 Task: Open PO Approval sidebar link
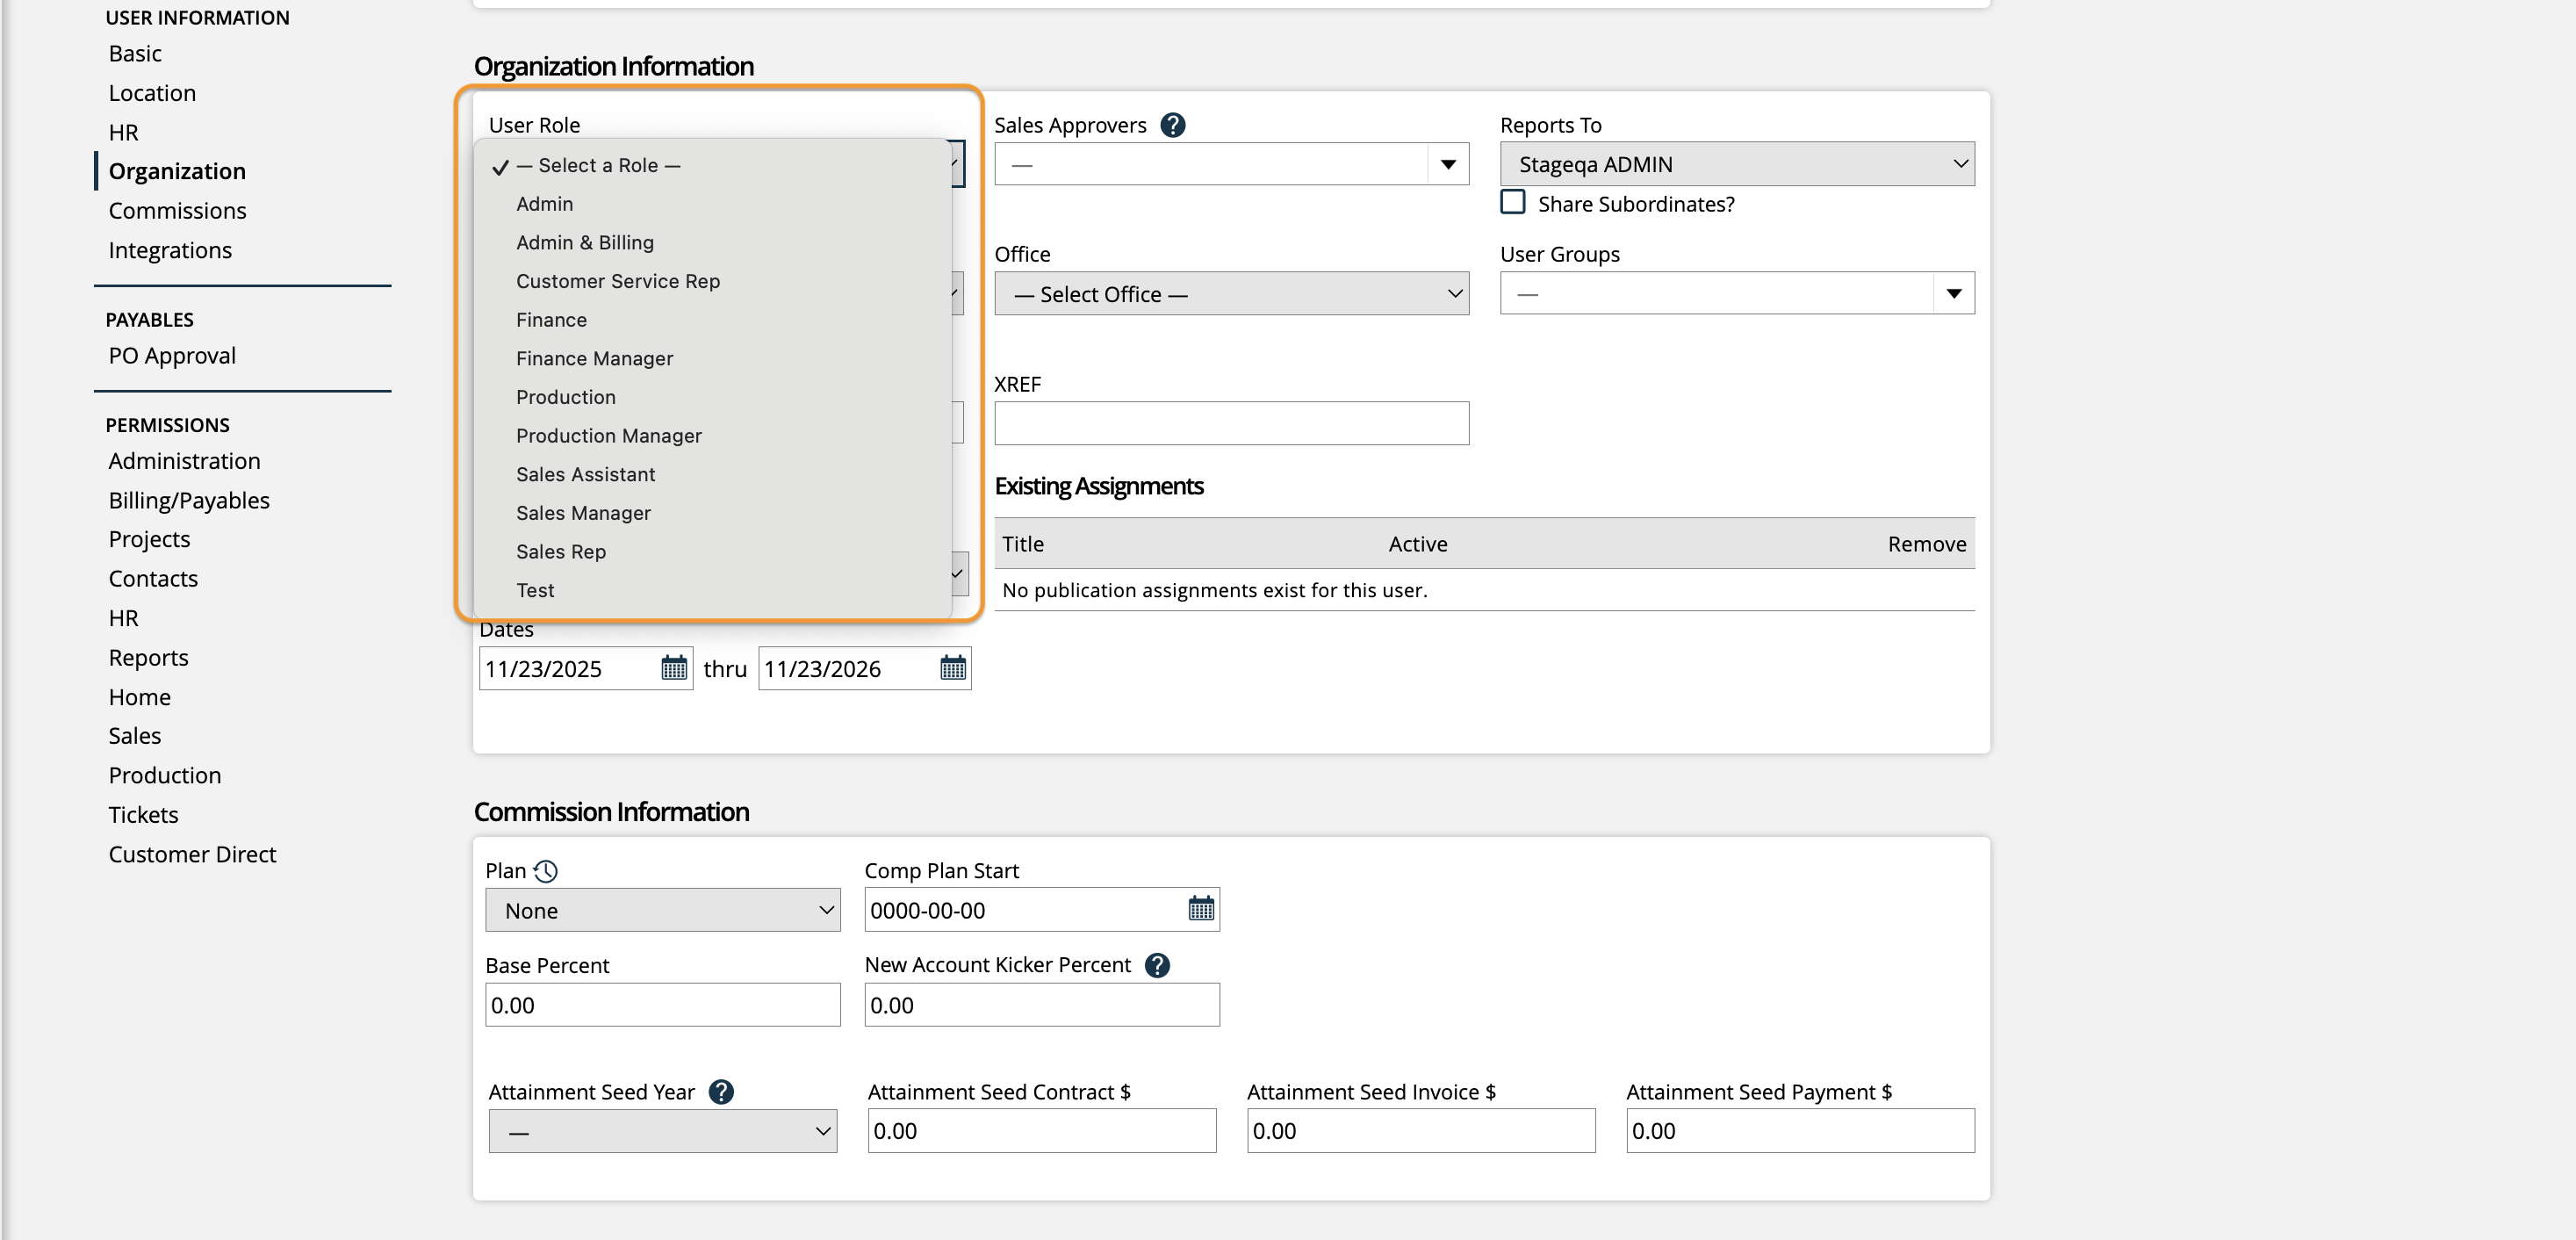(x=172, y=356)
